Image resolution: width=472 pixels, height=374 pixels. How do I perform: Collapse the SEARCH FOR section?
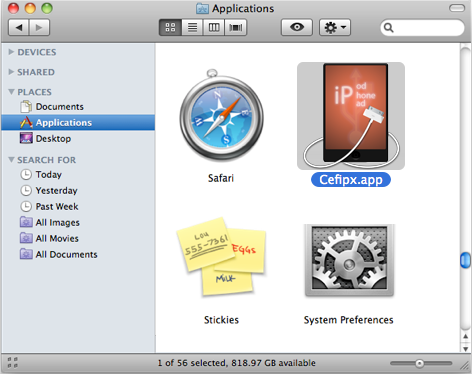pyautogui.click(x=11, y=160)
